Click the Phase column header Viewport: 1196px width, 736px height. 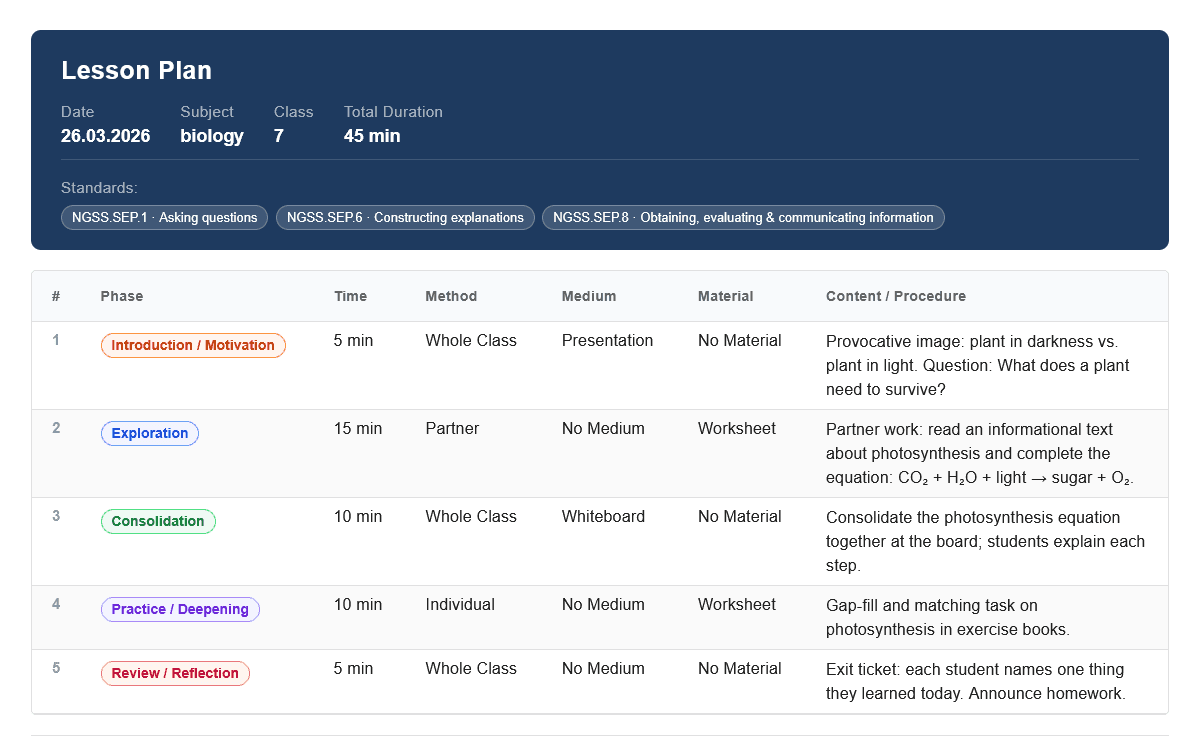122,296
